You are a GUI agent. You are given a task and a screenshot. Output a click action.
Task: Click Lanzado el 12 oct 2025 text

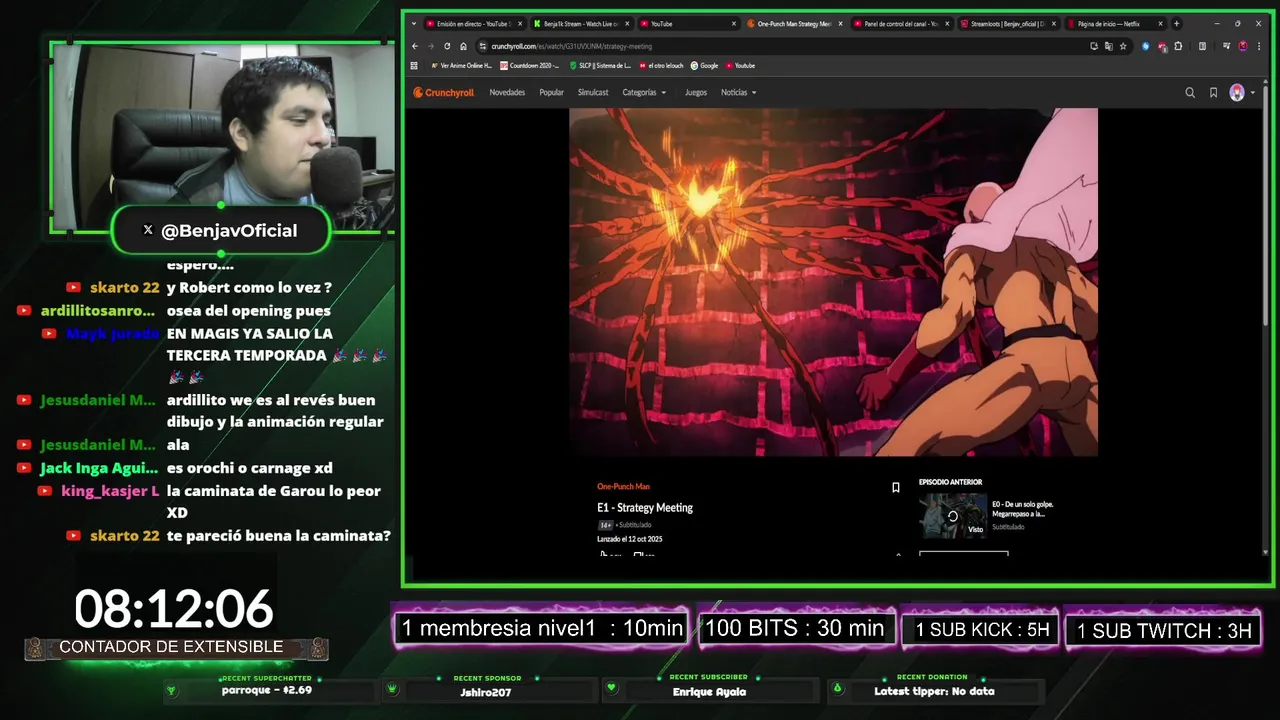(630, 539)
